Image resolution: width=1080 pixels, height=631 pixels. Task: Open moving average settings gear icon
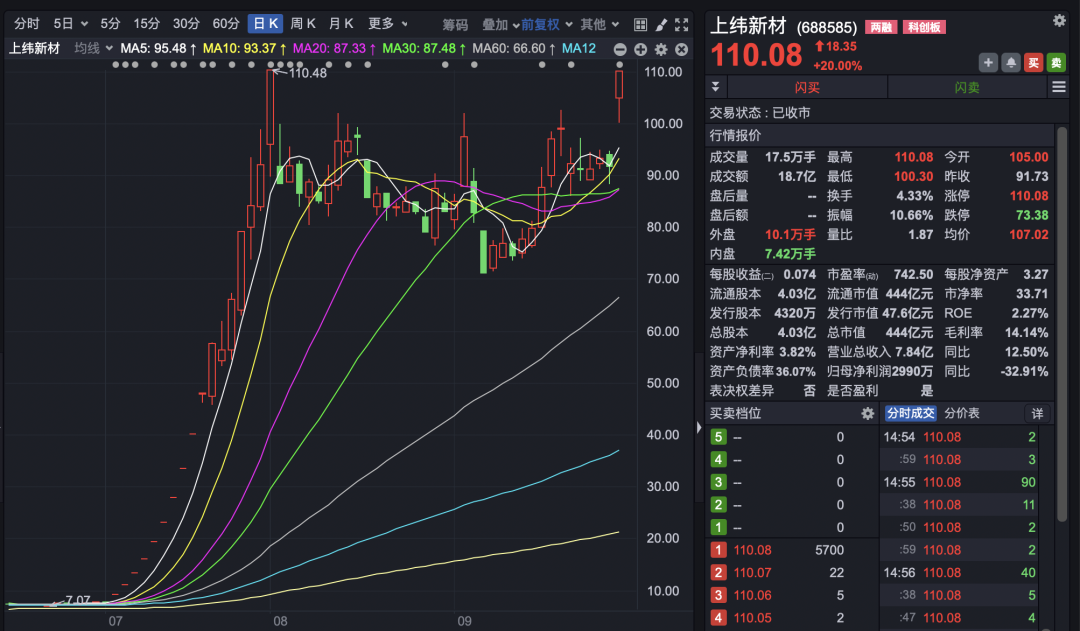661,49
